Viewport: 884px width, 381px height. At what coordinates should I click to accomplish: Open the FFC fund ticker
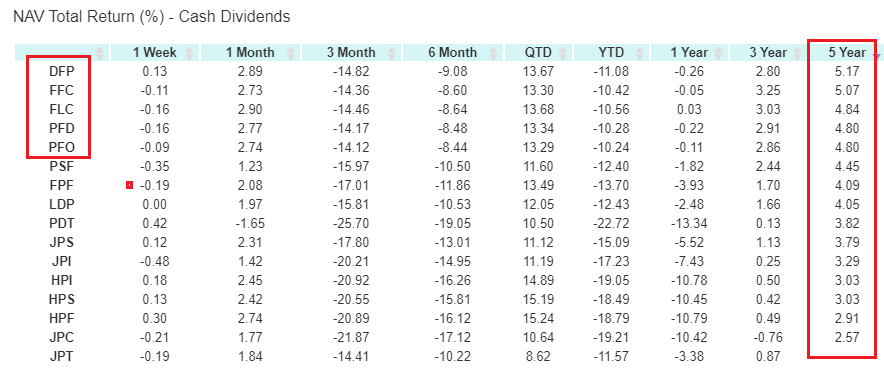[62, 90]
